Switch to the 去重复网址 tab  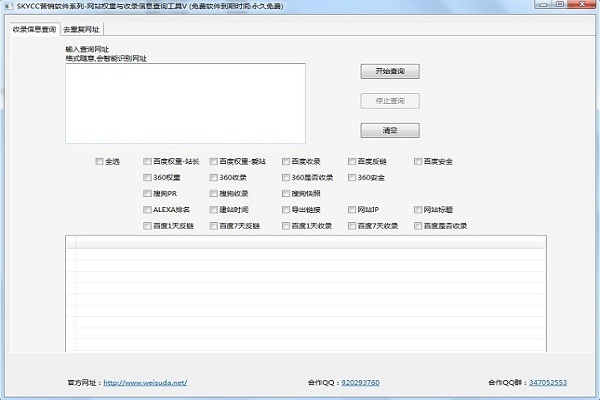click(x=81, y=29)
